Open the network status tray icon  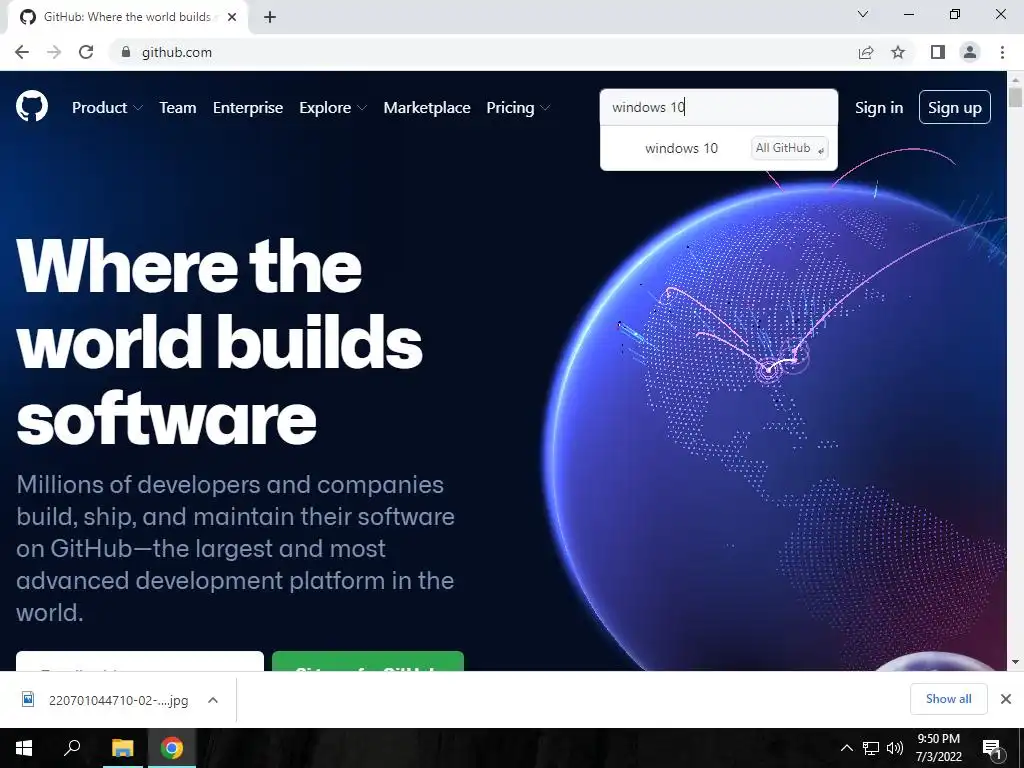pos(871,748)
